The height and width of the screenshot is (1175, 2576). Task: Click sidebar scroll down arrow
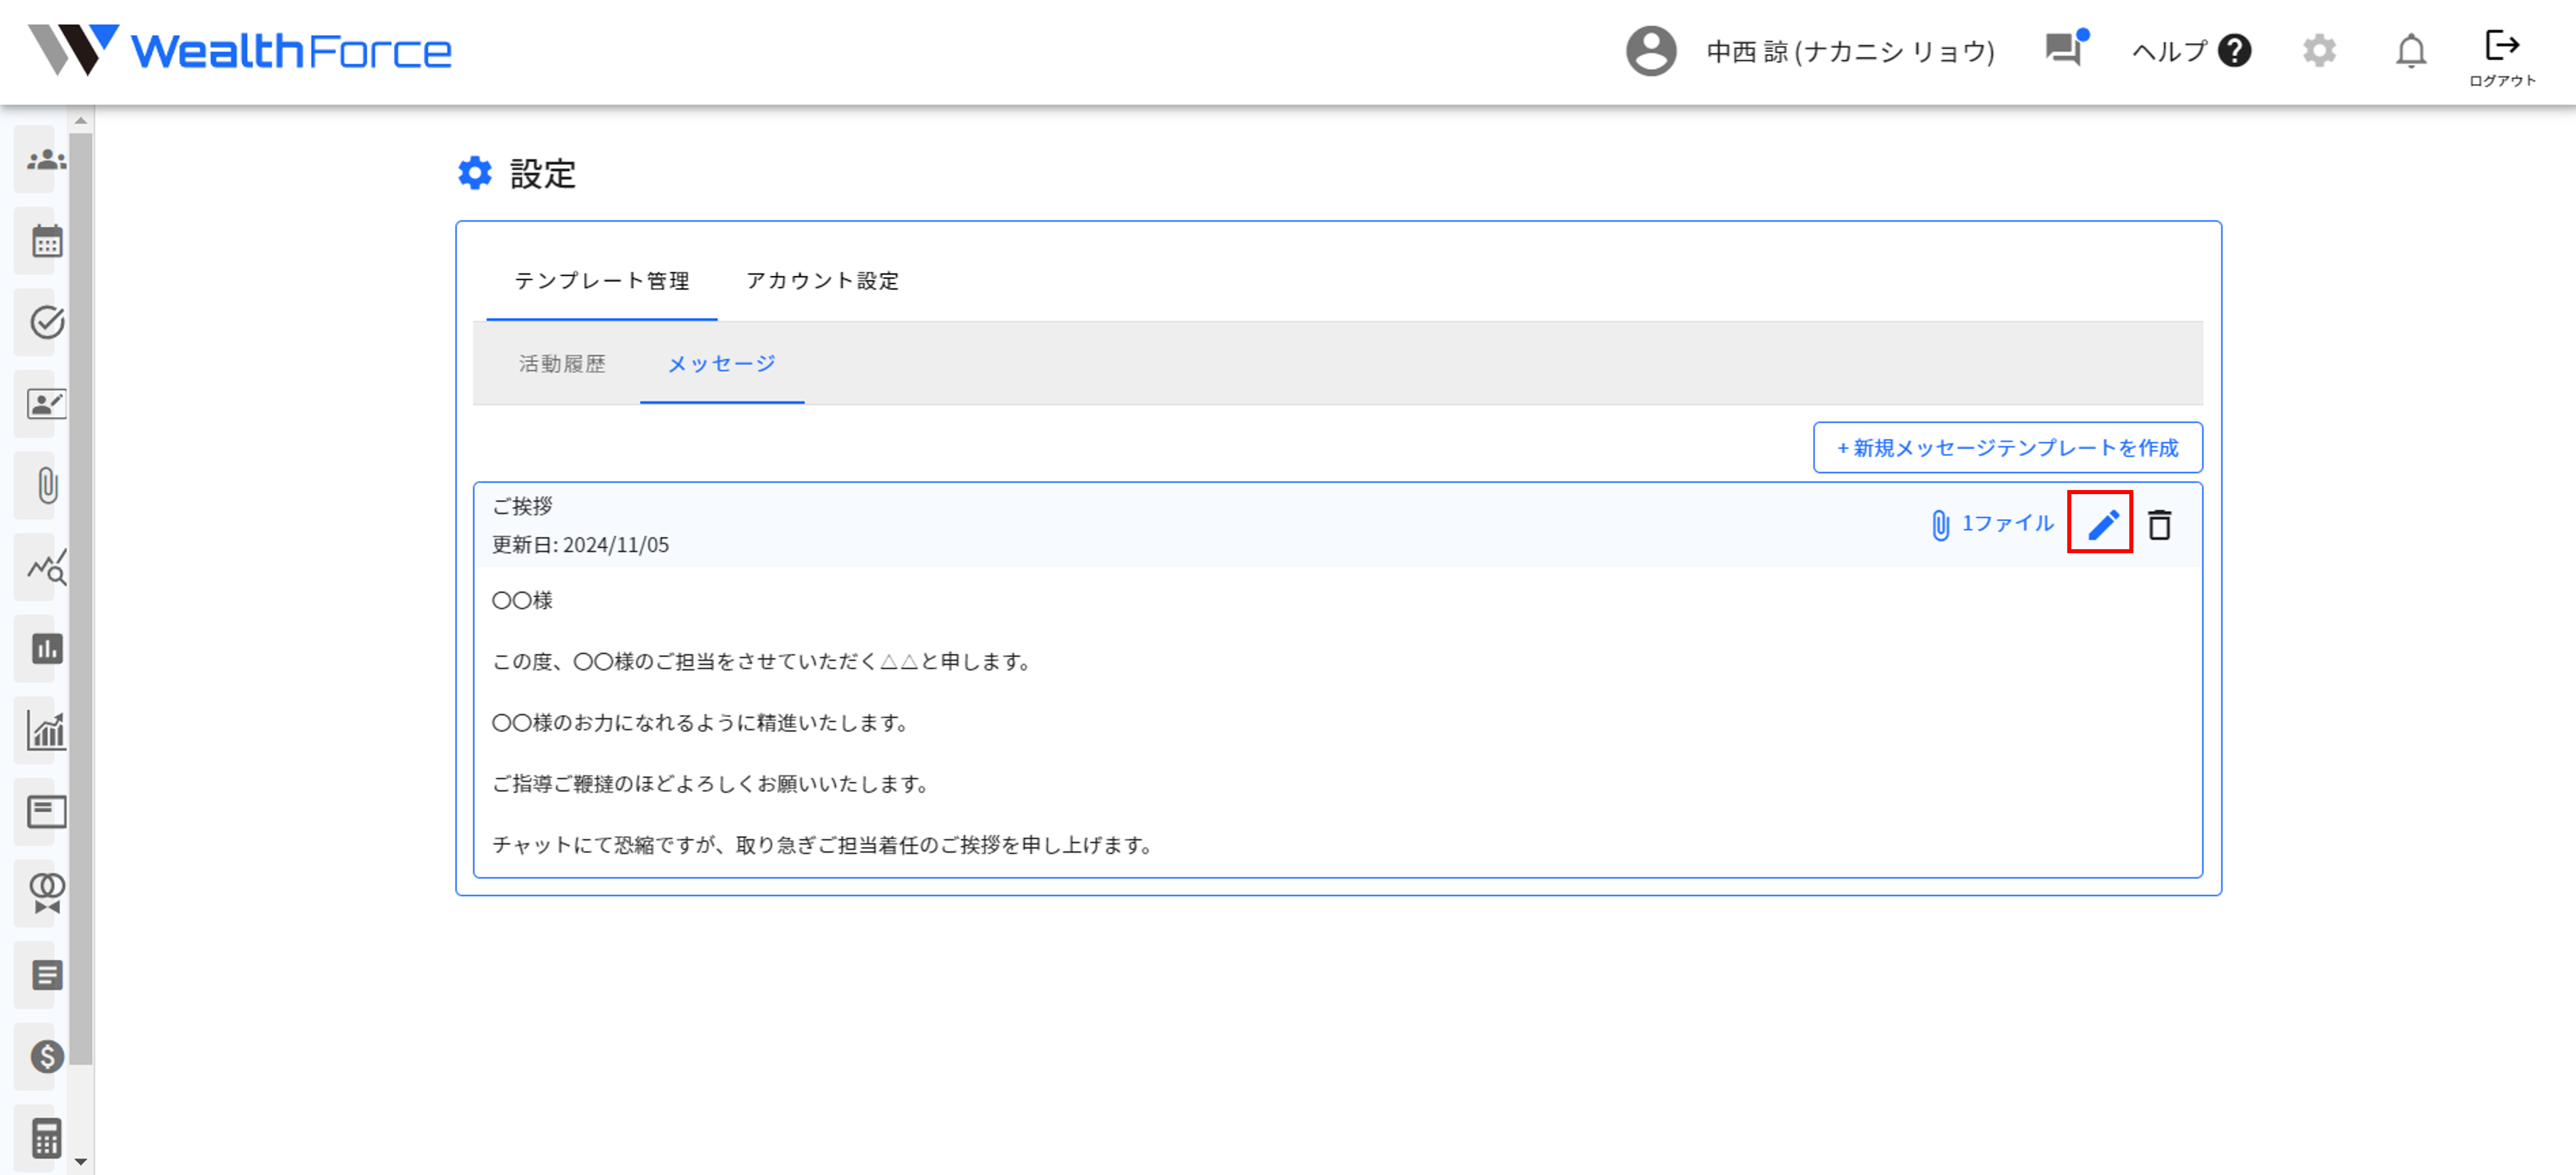coord(81,1162)
